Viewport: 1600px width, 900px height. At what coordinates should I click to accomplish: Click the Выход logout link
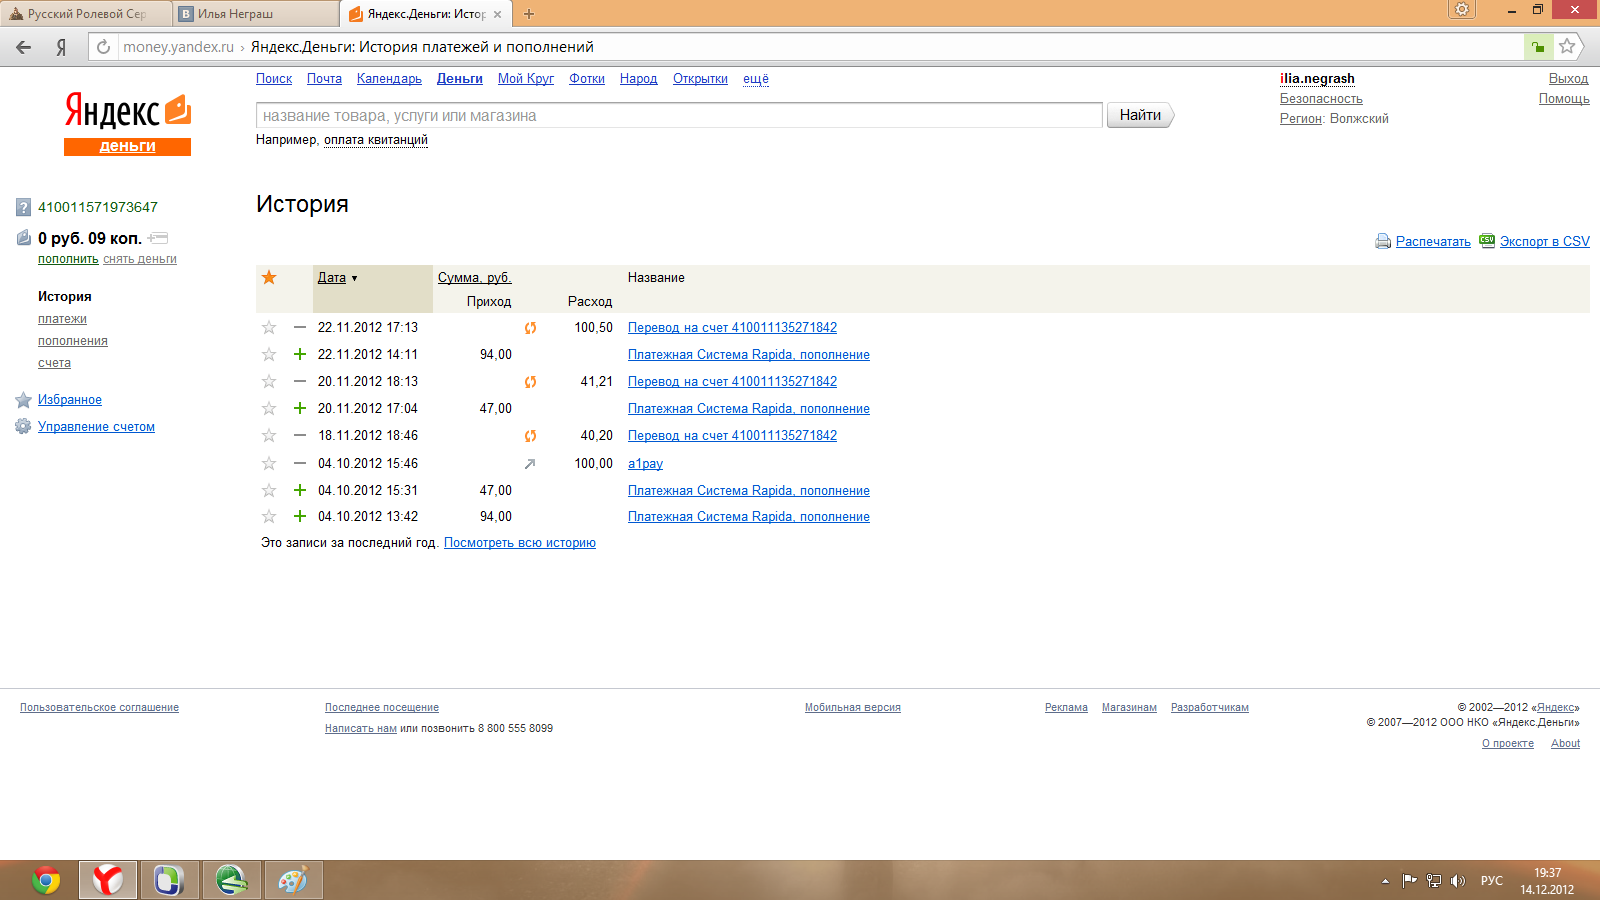tap(1568, 78)
